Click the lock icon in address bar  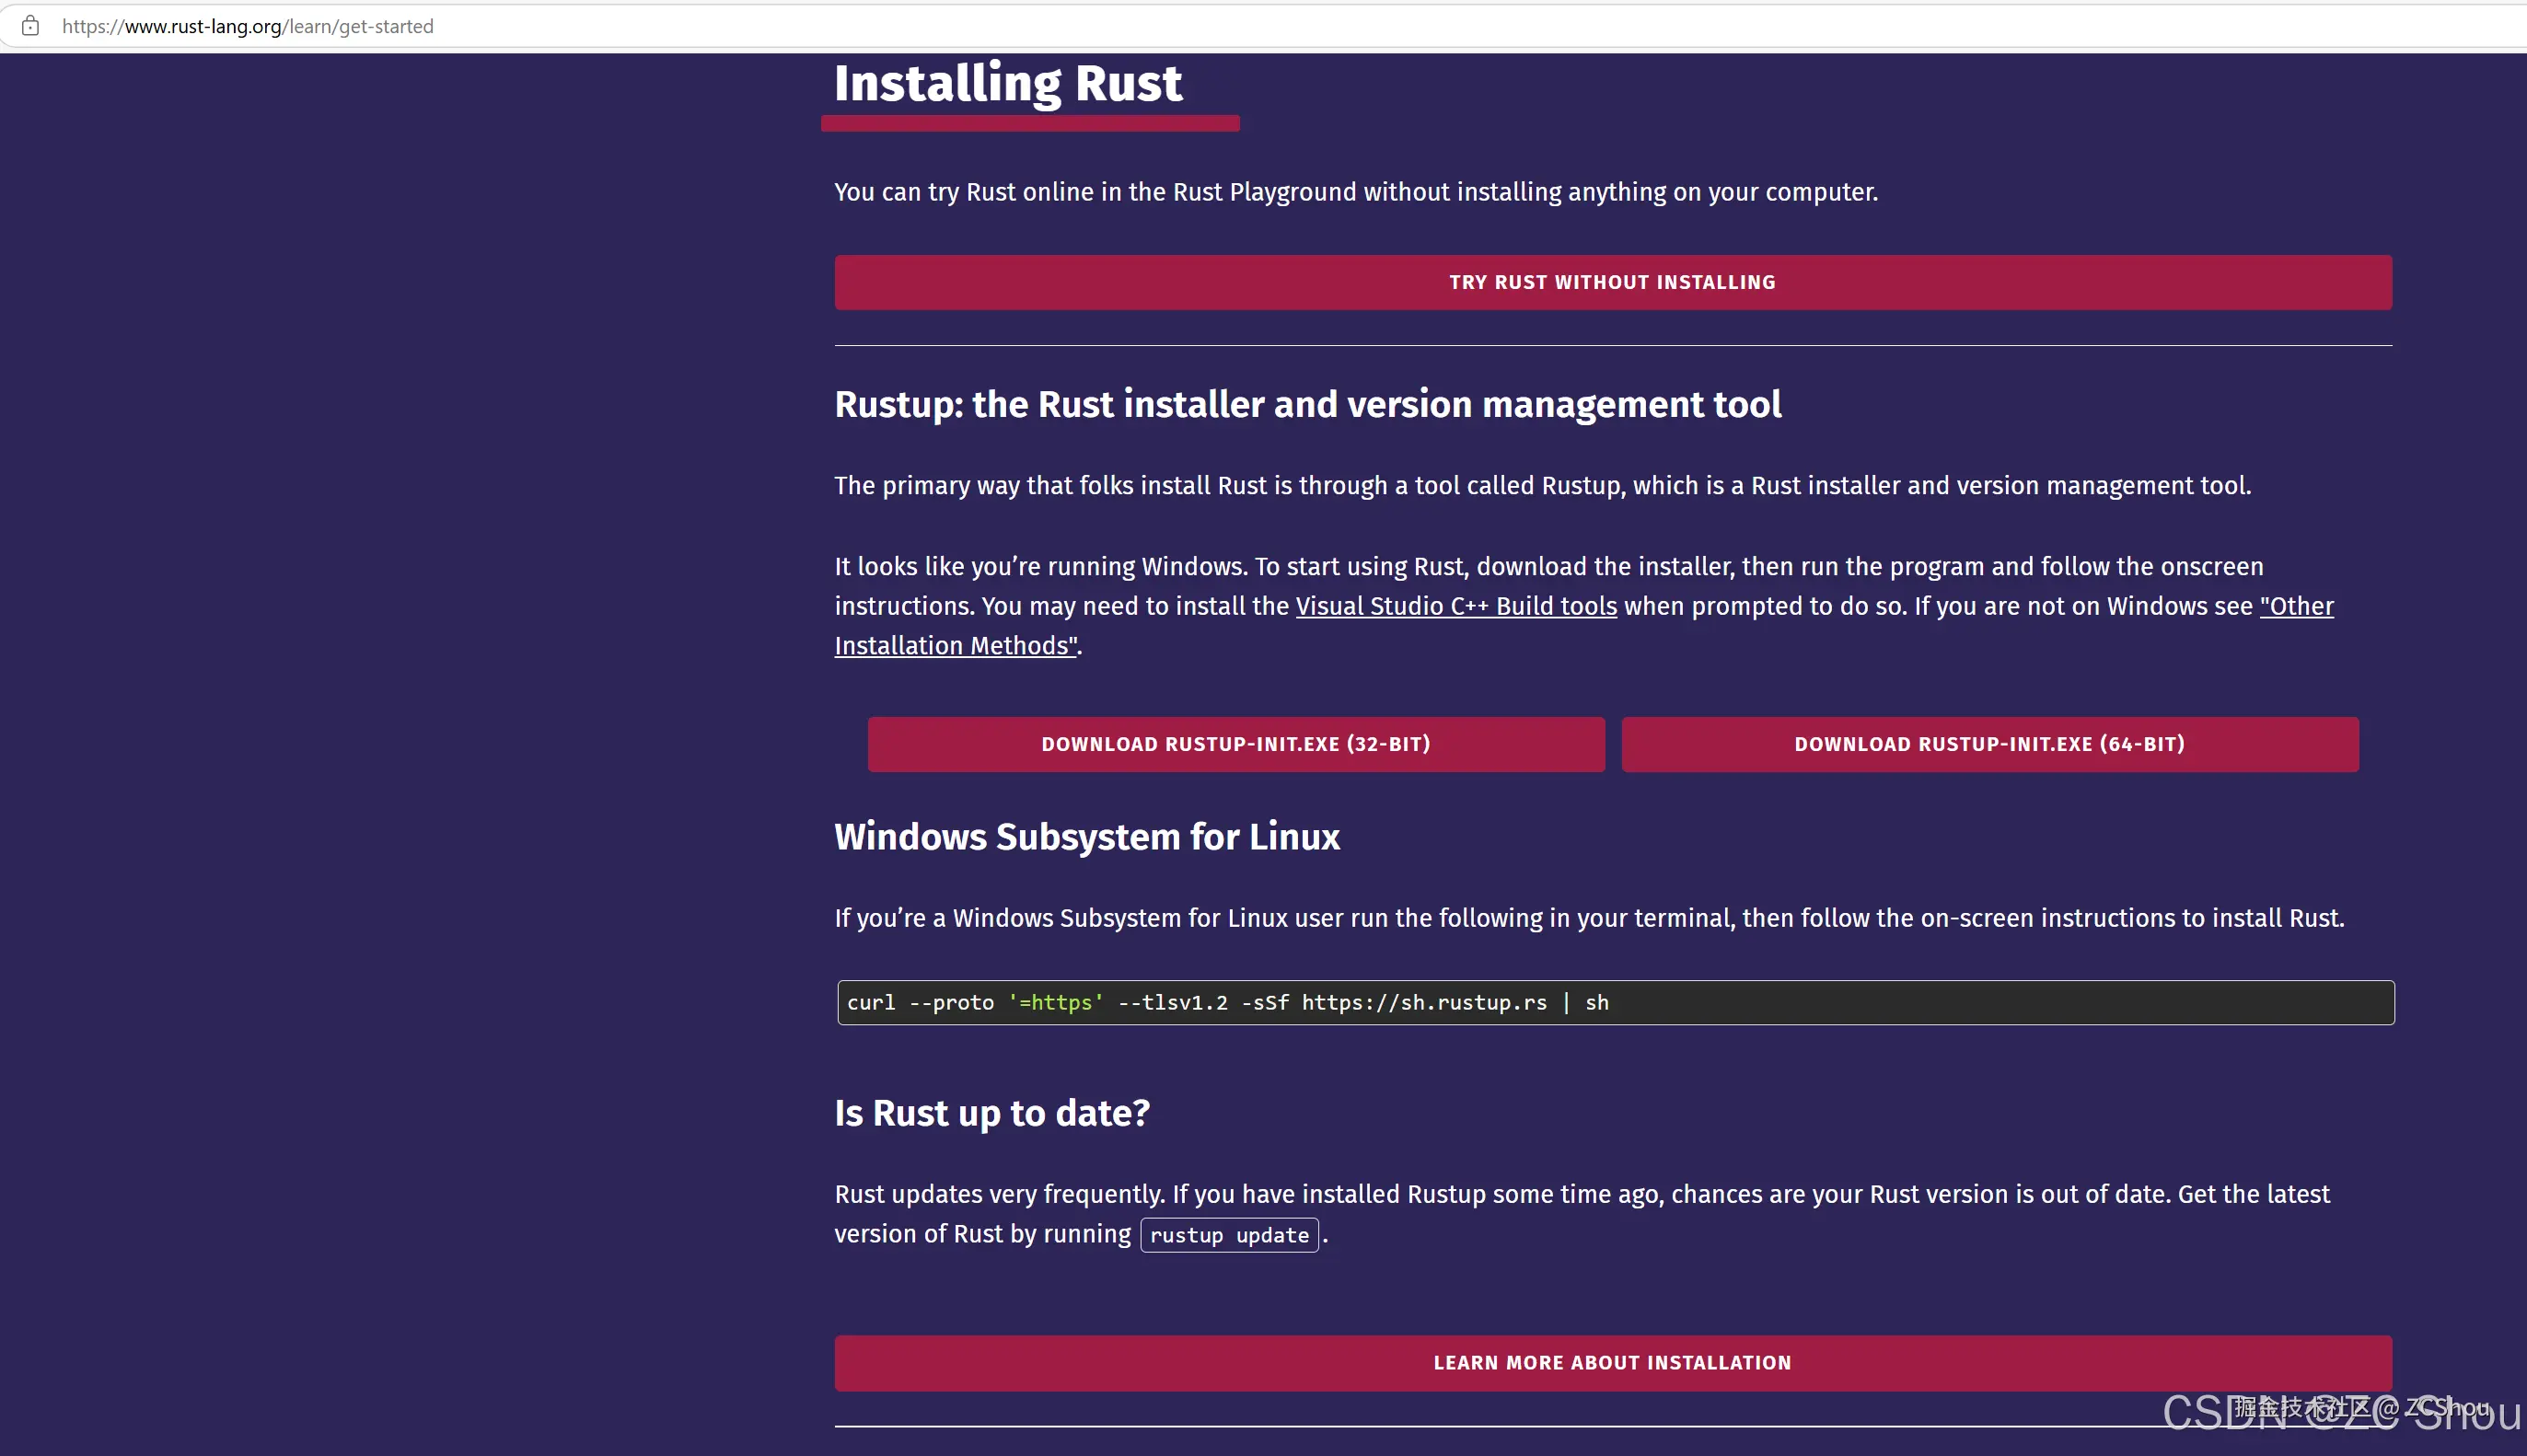pyautogui.click(x=30, y=26)
